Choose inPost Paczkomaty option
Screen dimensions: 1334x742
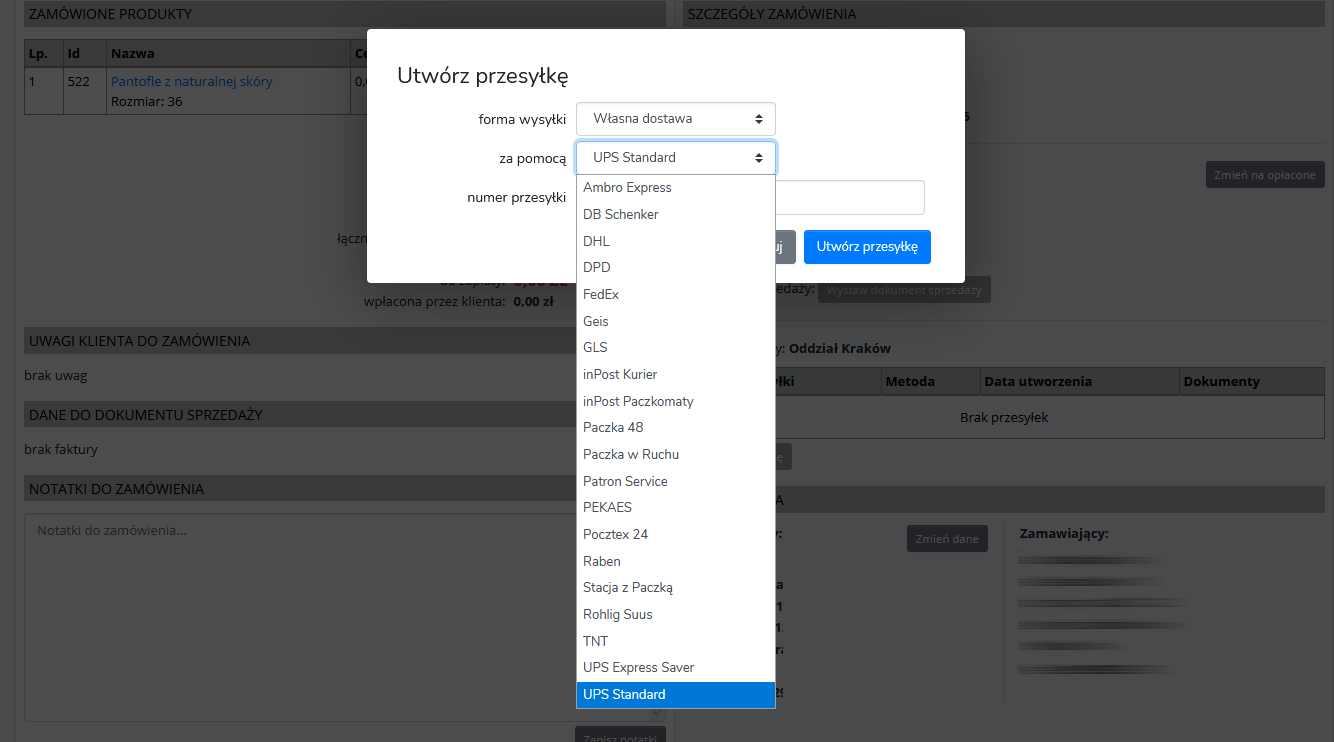point(675,401)
